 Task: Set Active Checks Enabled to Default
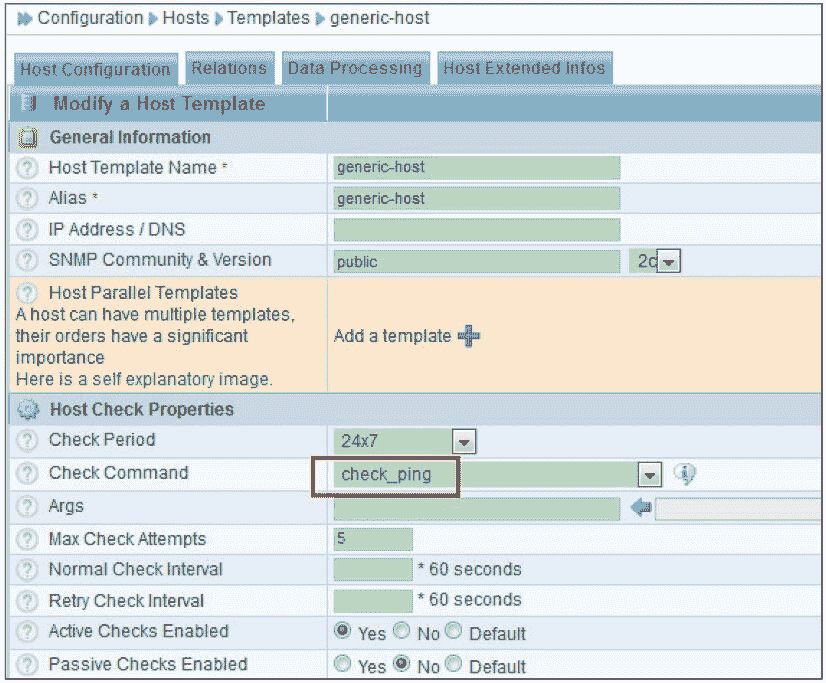453,632
